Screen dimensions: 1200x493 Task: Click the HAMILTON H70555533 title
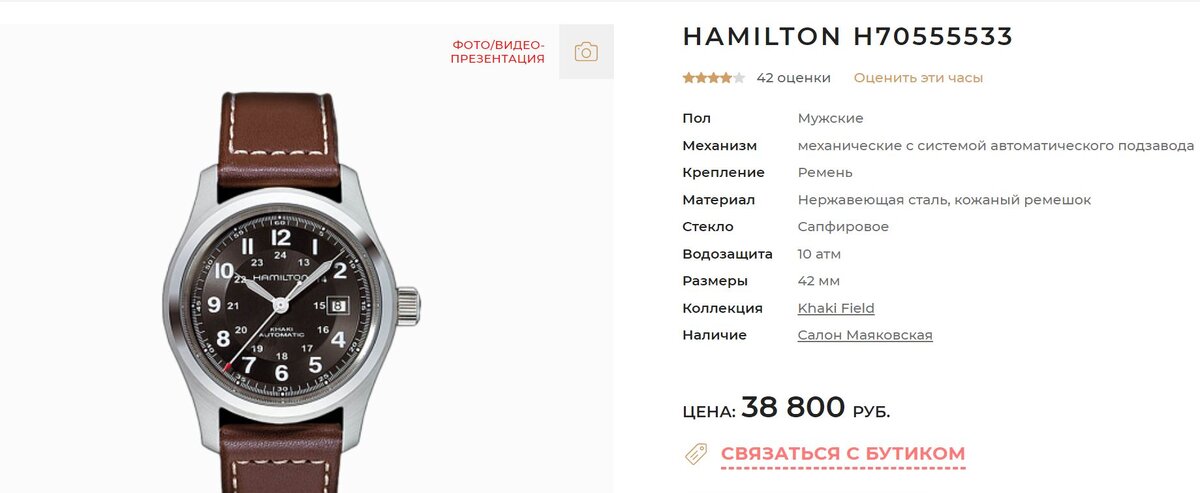click(x=848, y=37)
